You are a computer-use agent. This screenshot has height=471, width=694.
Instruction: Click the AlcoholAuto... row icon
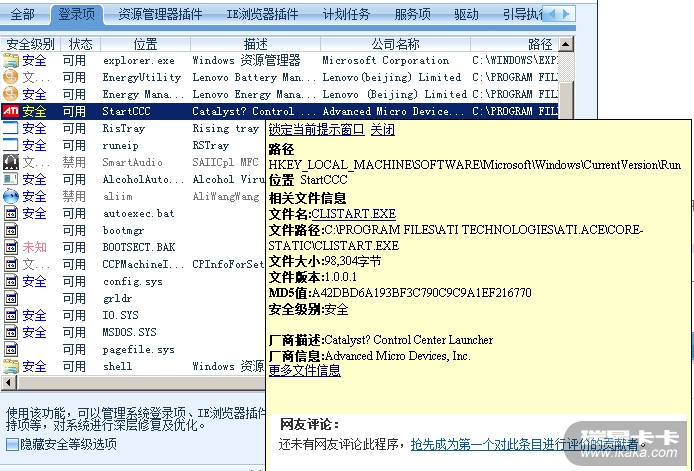point(11,179)
